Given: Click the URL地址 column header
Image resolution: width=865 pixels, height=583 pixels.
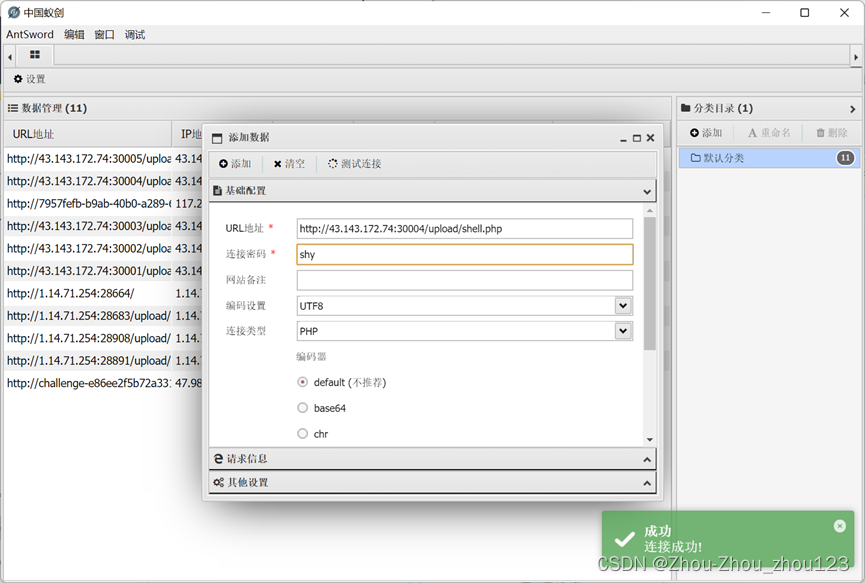Looking at the screenshot, I should tap(88, 134).
